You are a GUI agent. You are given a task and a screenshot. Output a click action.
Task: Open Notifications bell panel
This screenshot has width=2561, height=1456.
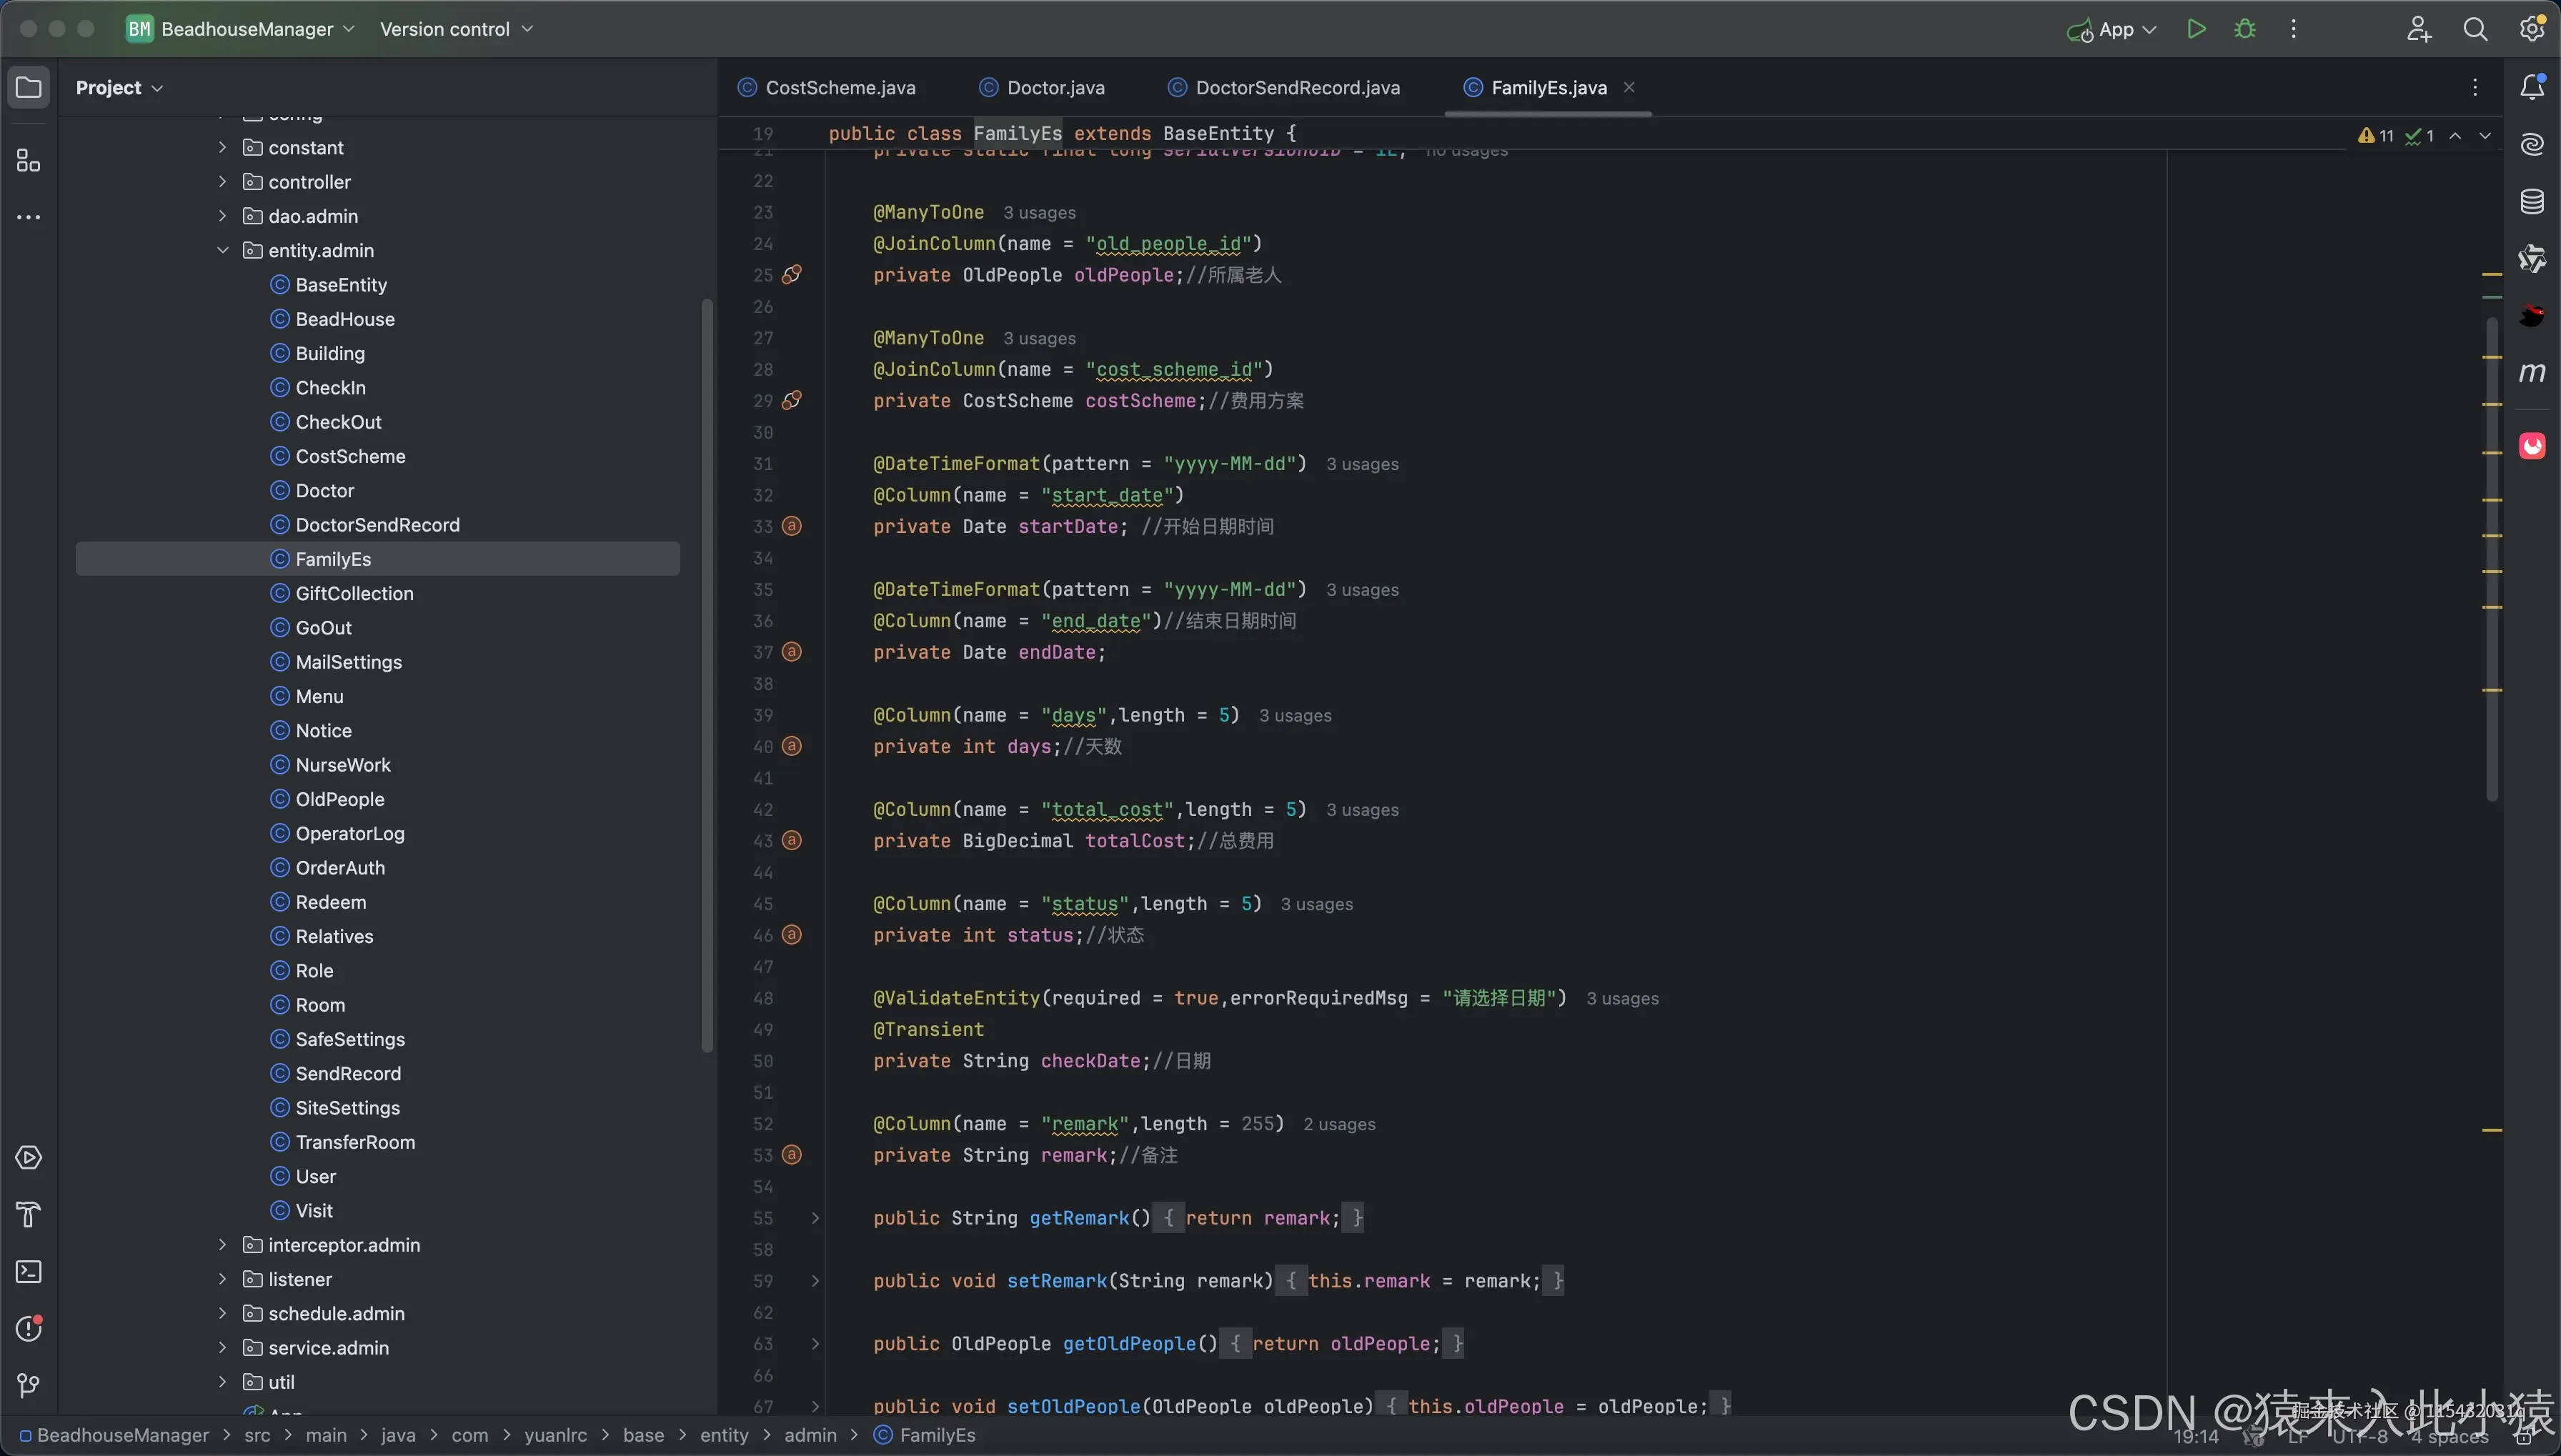[x=2532, y=87]
